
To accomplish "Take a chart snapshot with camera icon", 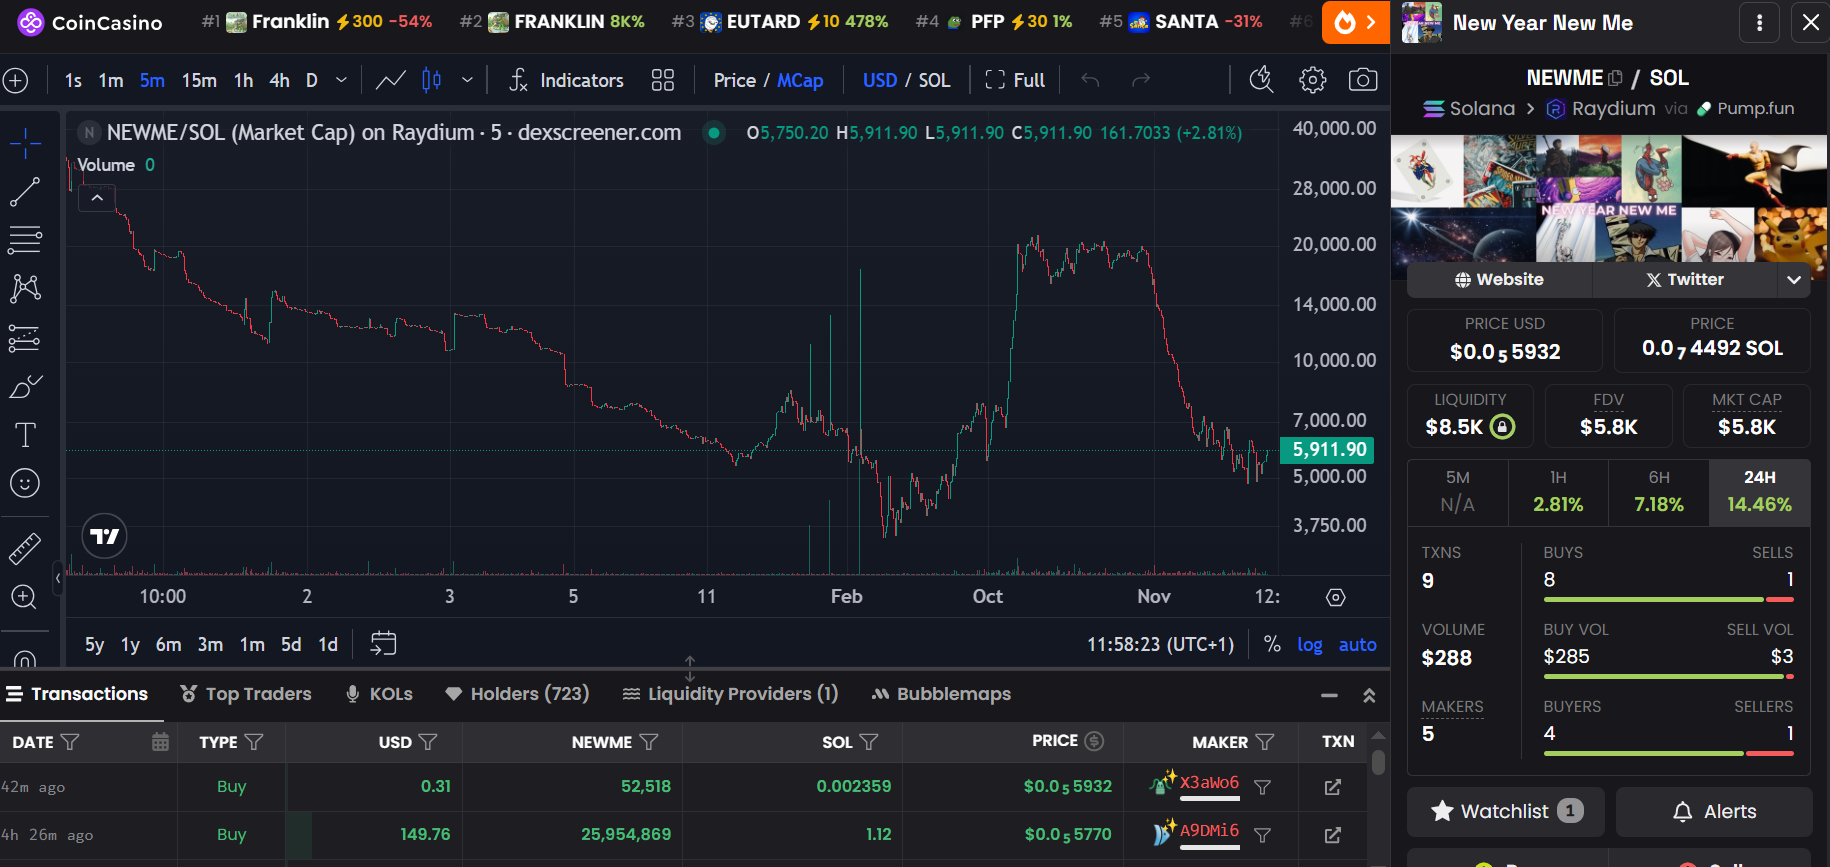I will pos(1362,80).
